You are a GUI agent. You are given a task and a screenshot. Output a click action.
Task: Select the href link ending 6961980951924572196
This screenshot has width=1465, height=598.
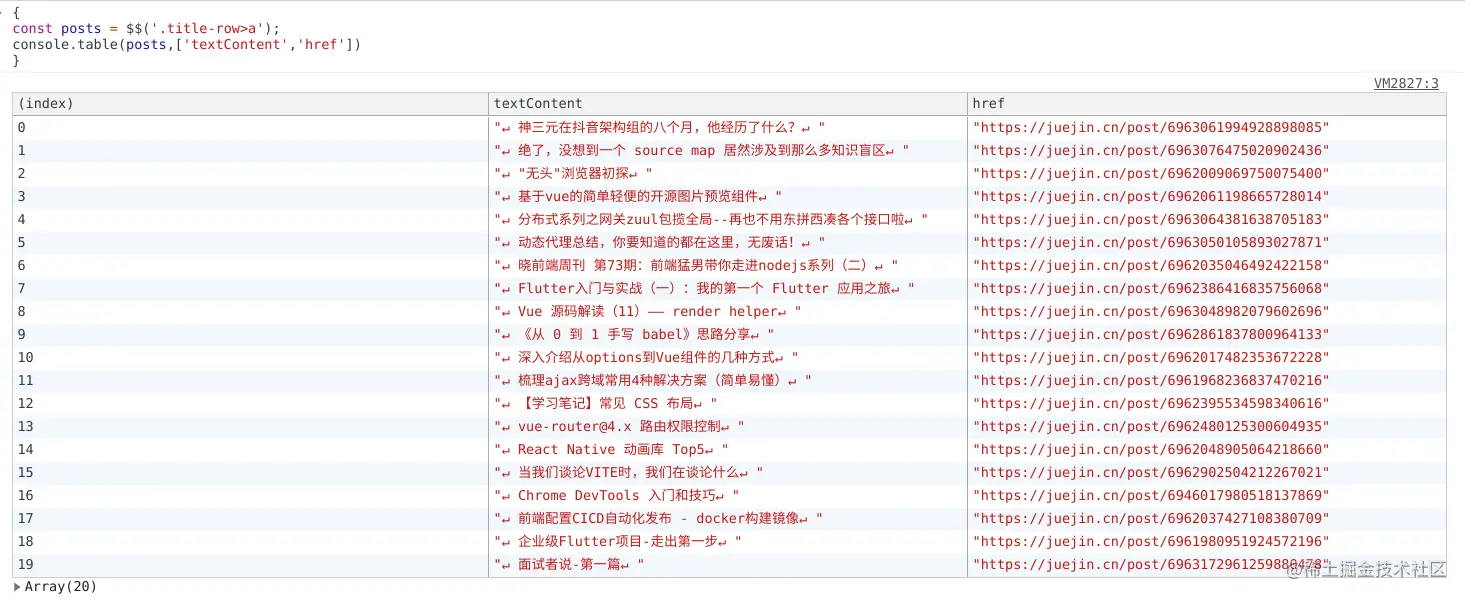coord(1152,541)
